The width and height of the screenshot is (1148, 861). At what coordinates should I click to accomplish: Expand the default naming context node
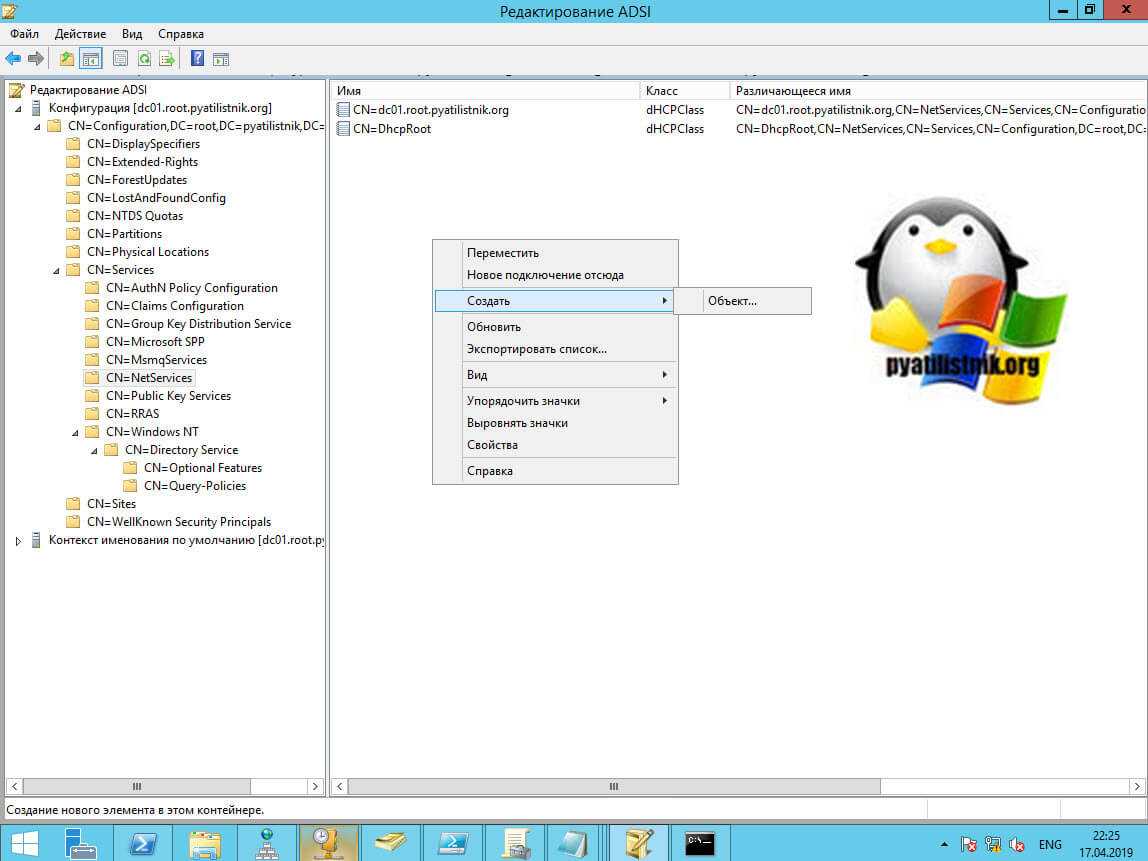pos(18,541)
